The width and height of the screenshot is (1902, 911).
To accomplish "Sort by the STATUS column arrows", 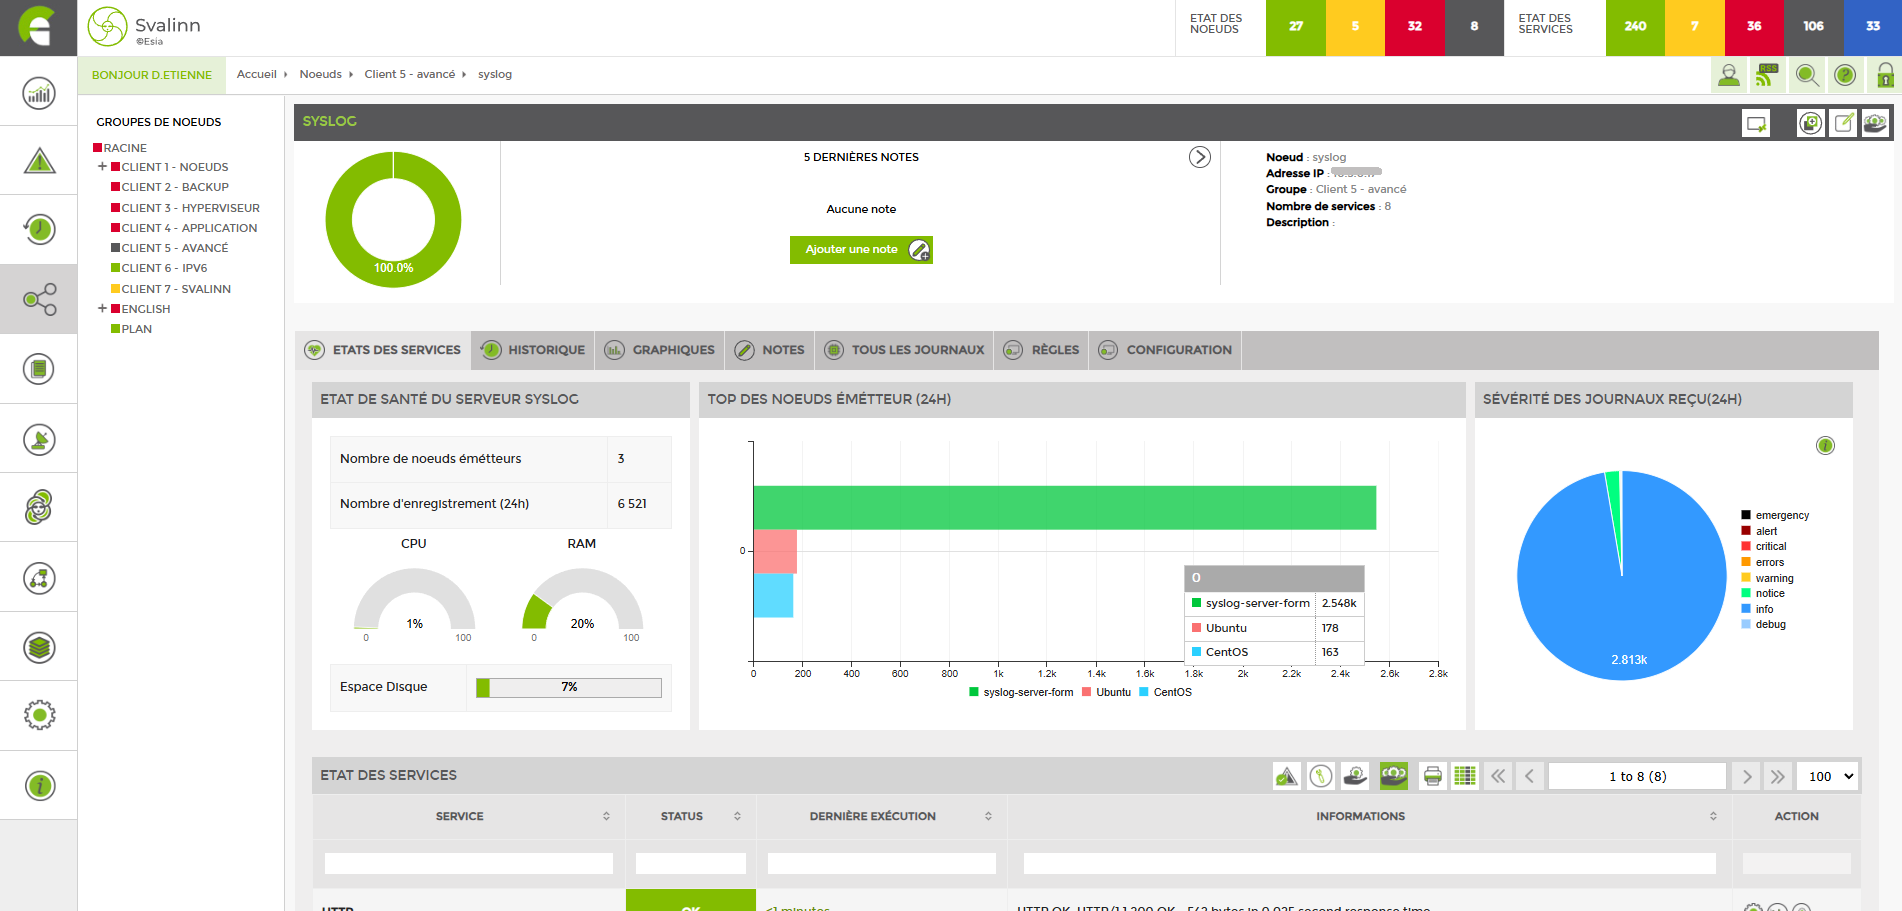I will click(x=737, y=817).
